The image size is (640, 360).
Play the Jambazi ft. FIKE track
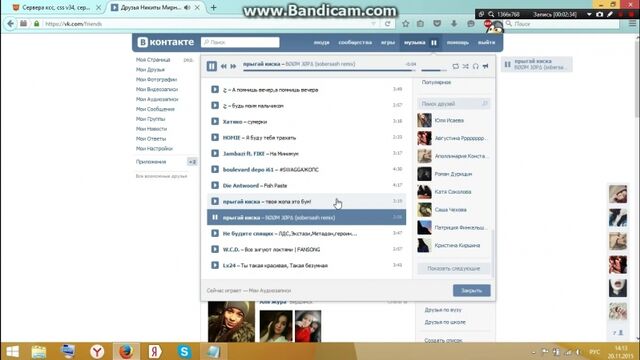coord(215,153)
